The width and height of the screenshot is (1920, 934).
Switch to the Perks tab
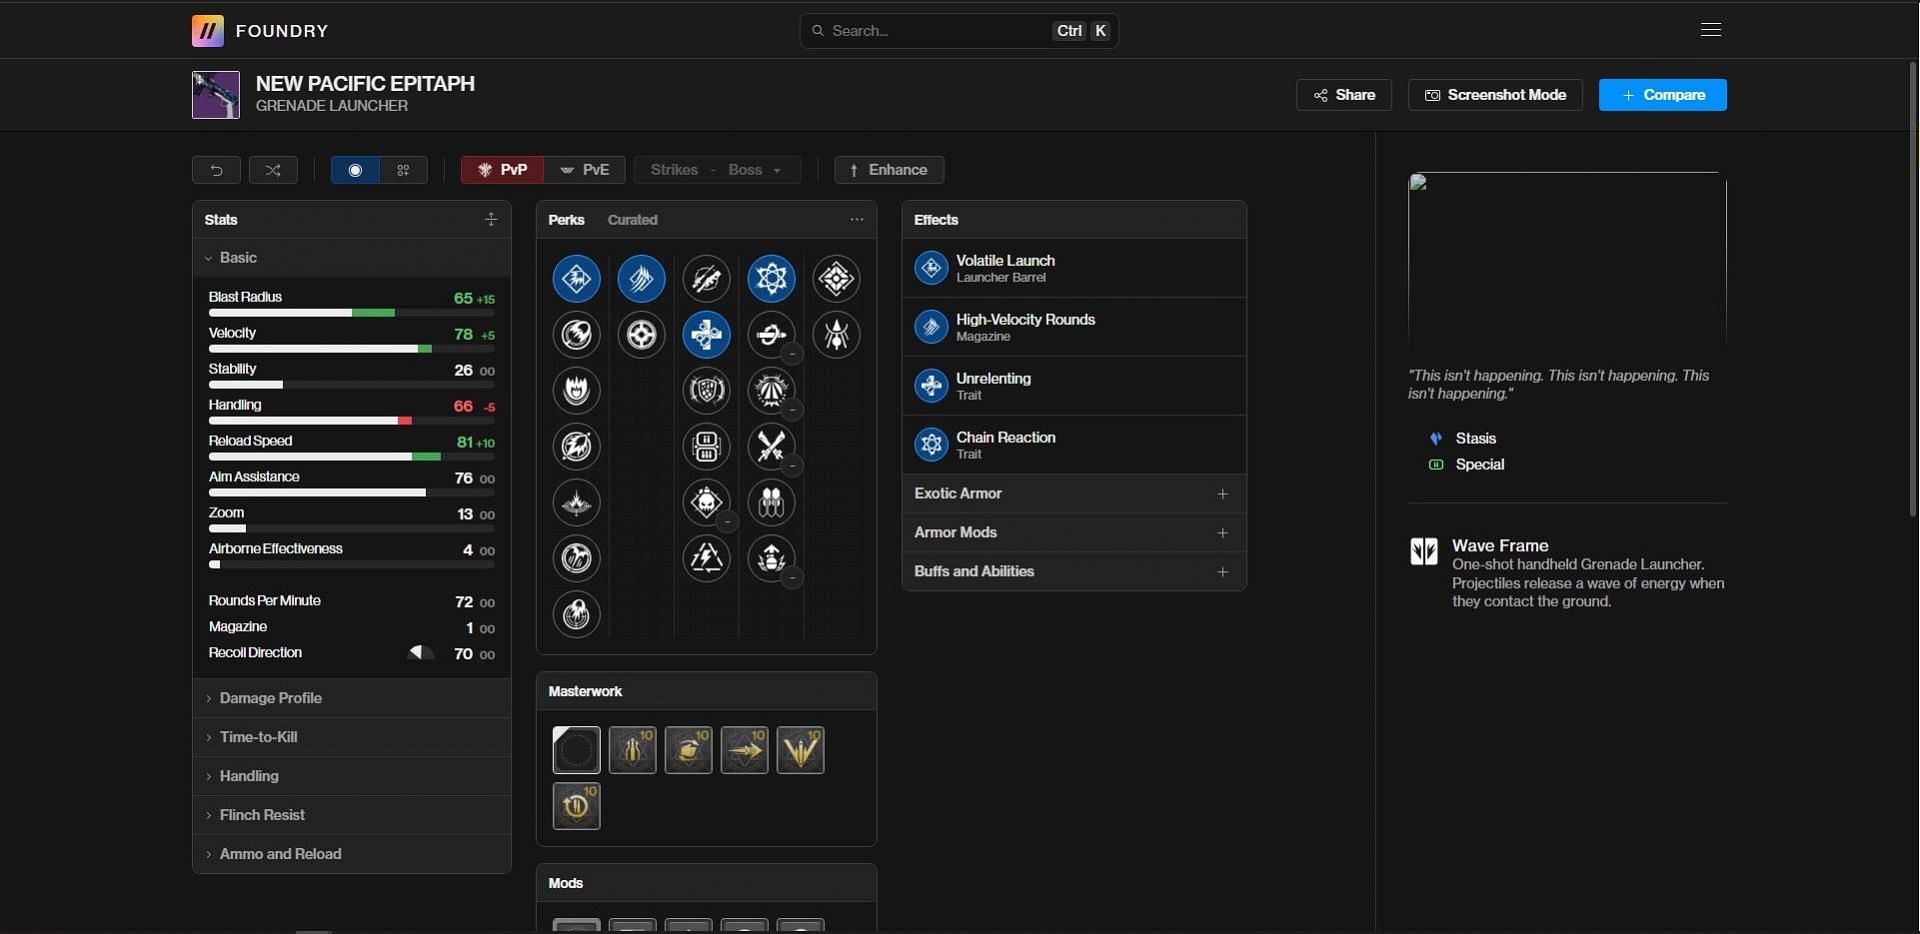[x=566, y=220]
